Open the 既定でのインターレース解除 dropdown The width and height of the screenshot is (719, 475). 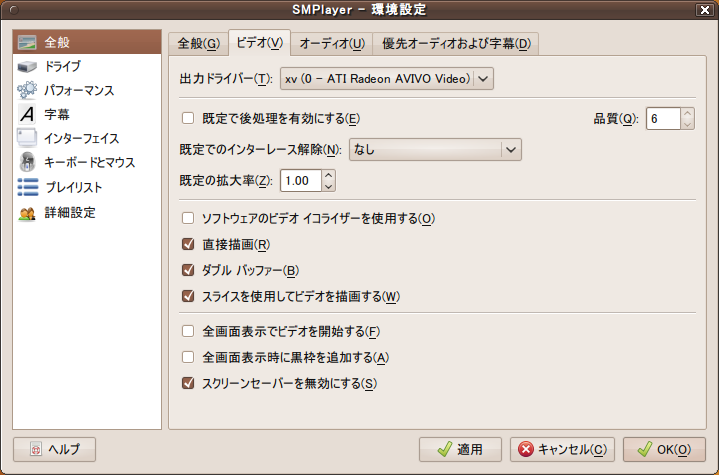pos(435,149)
